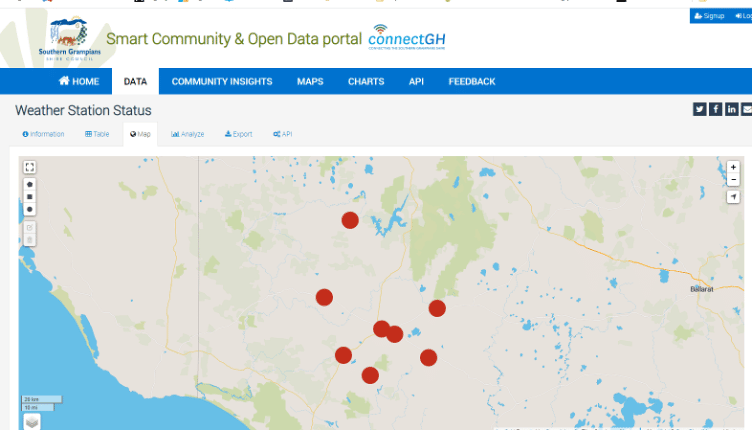Click the map zoom in plus button
Image resolution: width=755 pixels, height=430 pixels.
(x=733, y=167)
